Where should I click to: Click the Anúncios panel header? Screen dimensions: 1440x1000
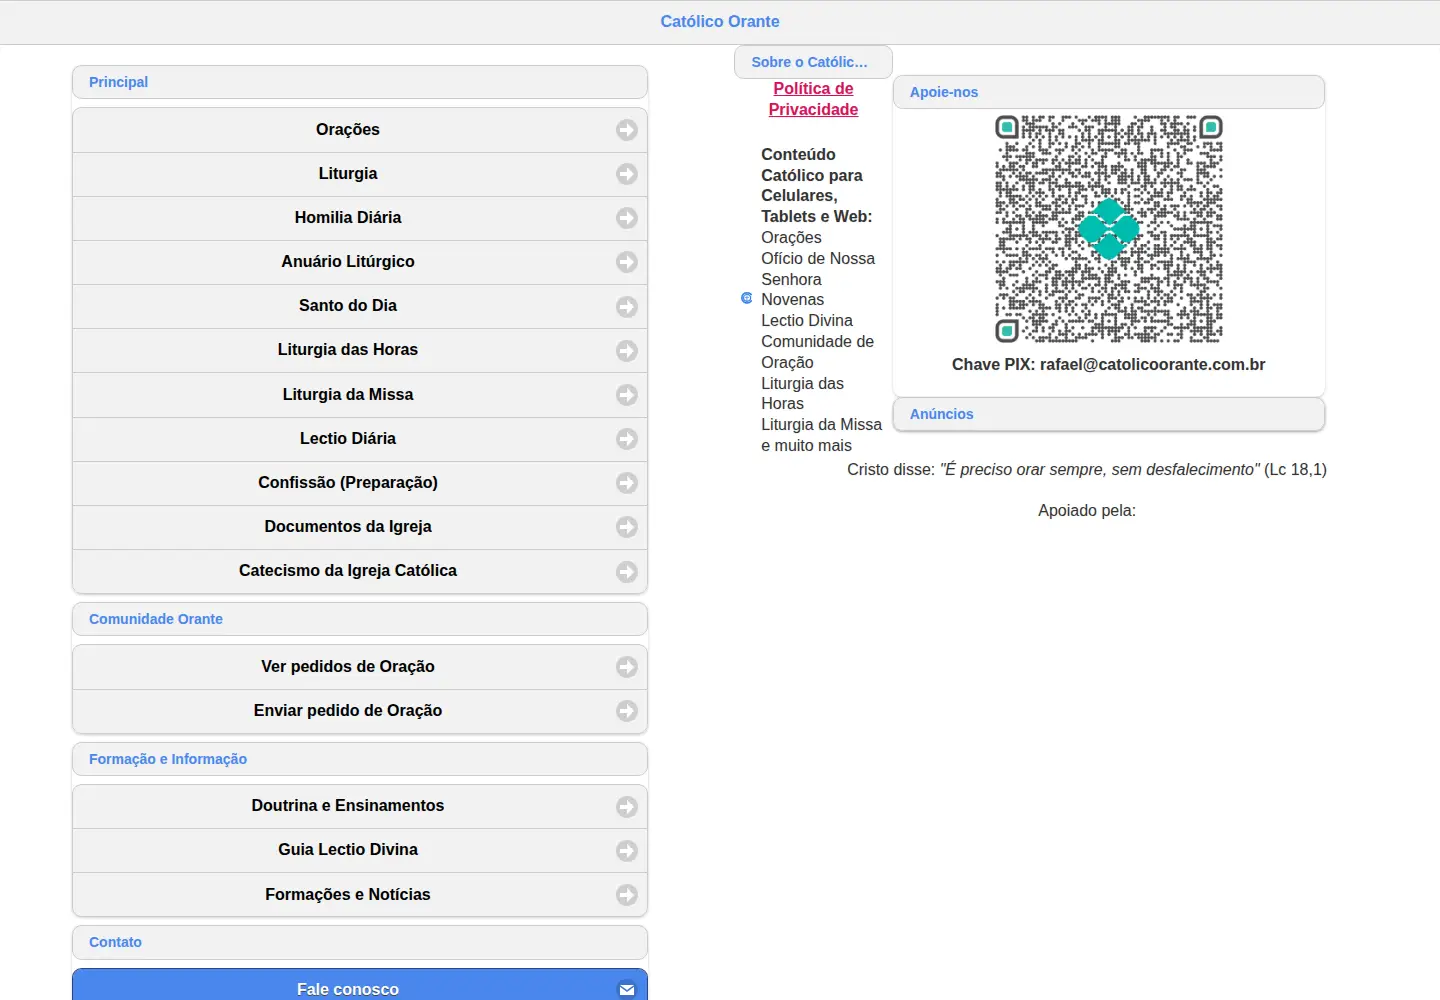point(1109,414)
